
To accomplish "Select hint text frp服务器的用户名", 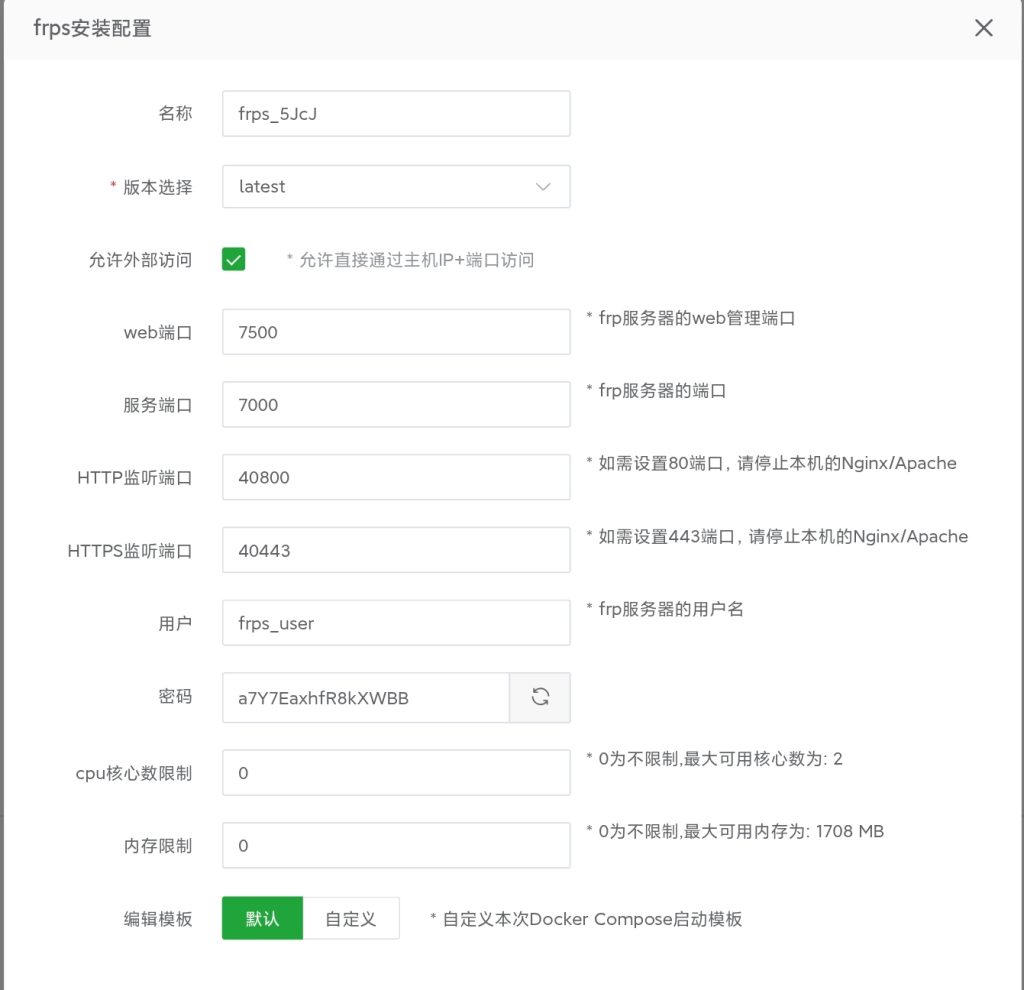I will (x=671, y=609).
